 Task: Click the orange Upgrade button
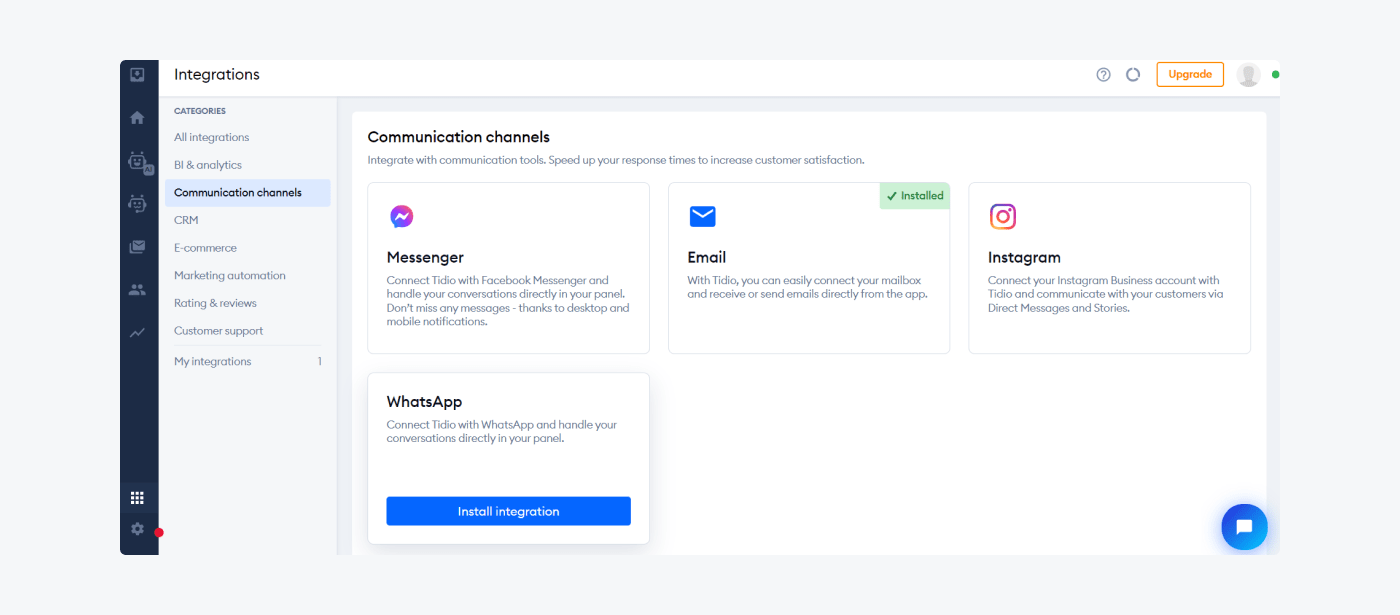[x=1190, y=74]
